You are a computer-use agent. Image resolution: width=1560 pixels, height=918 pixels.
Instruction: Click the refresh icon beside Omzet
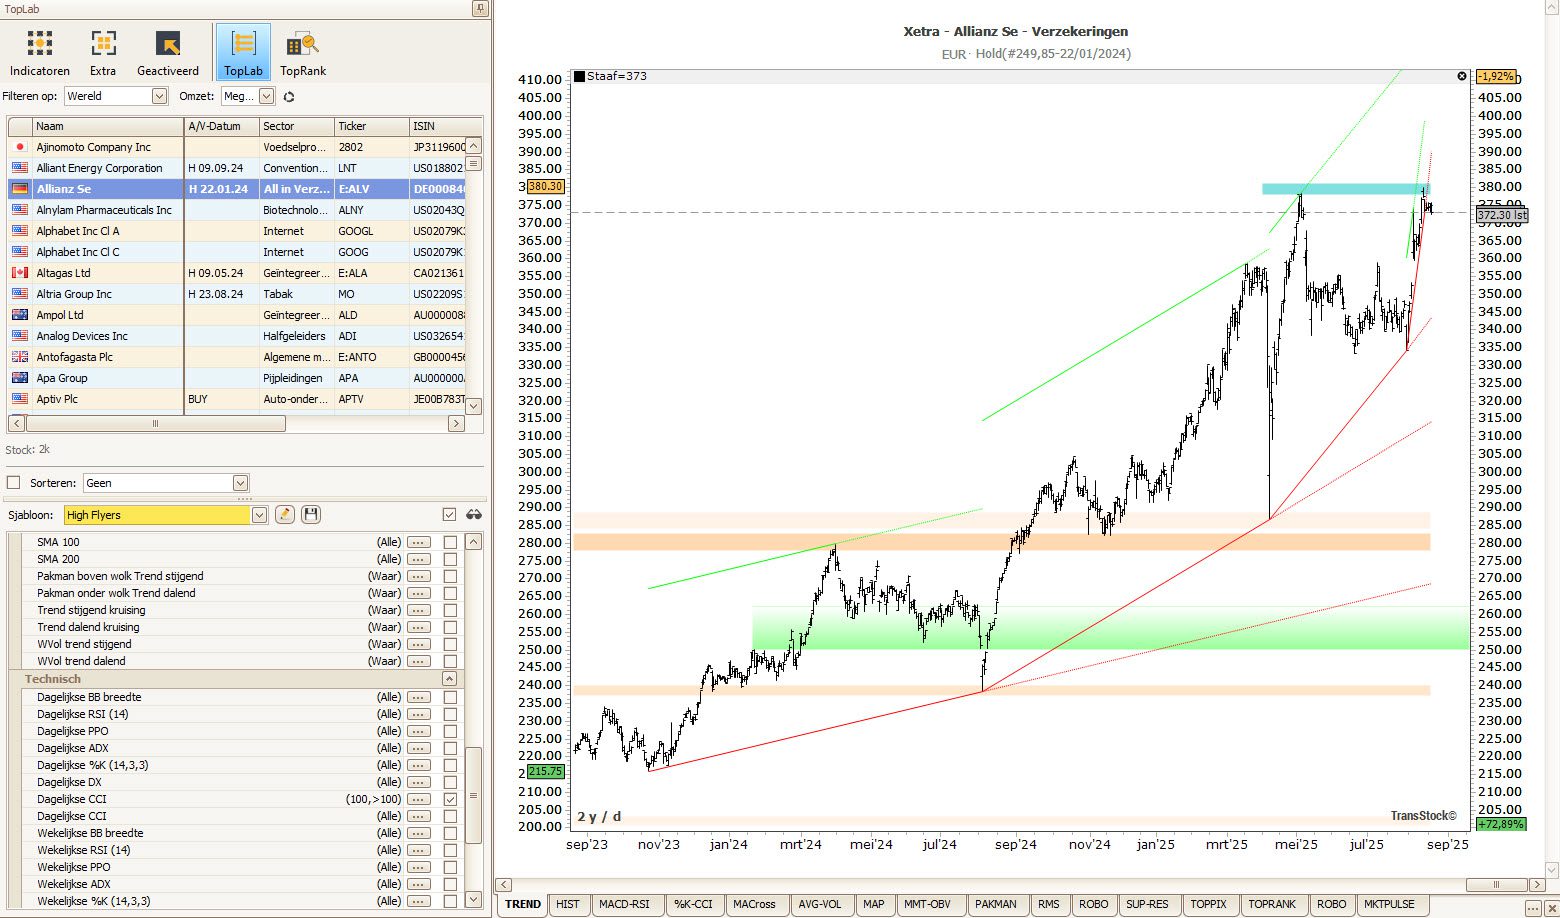(289, 97)
